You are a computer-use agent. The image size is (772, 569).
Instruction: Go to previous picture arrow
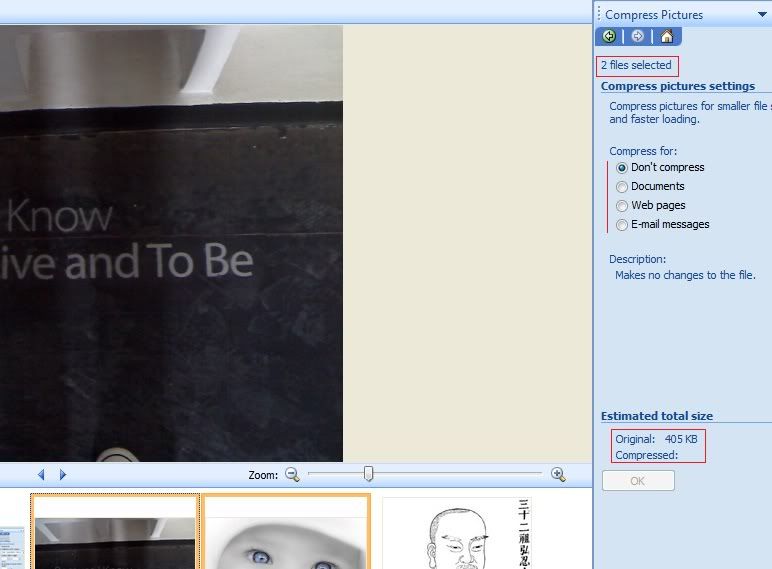tap(41, 474)
